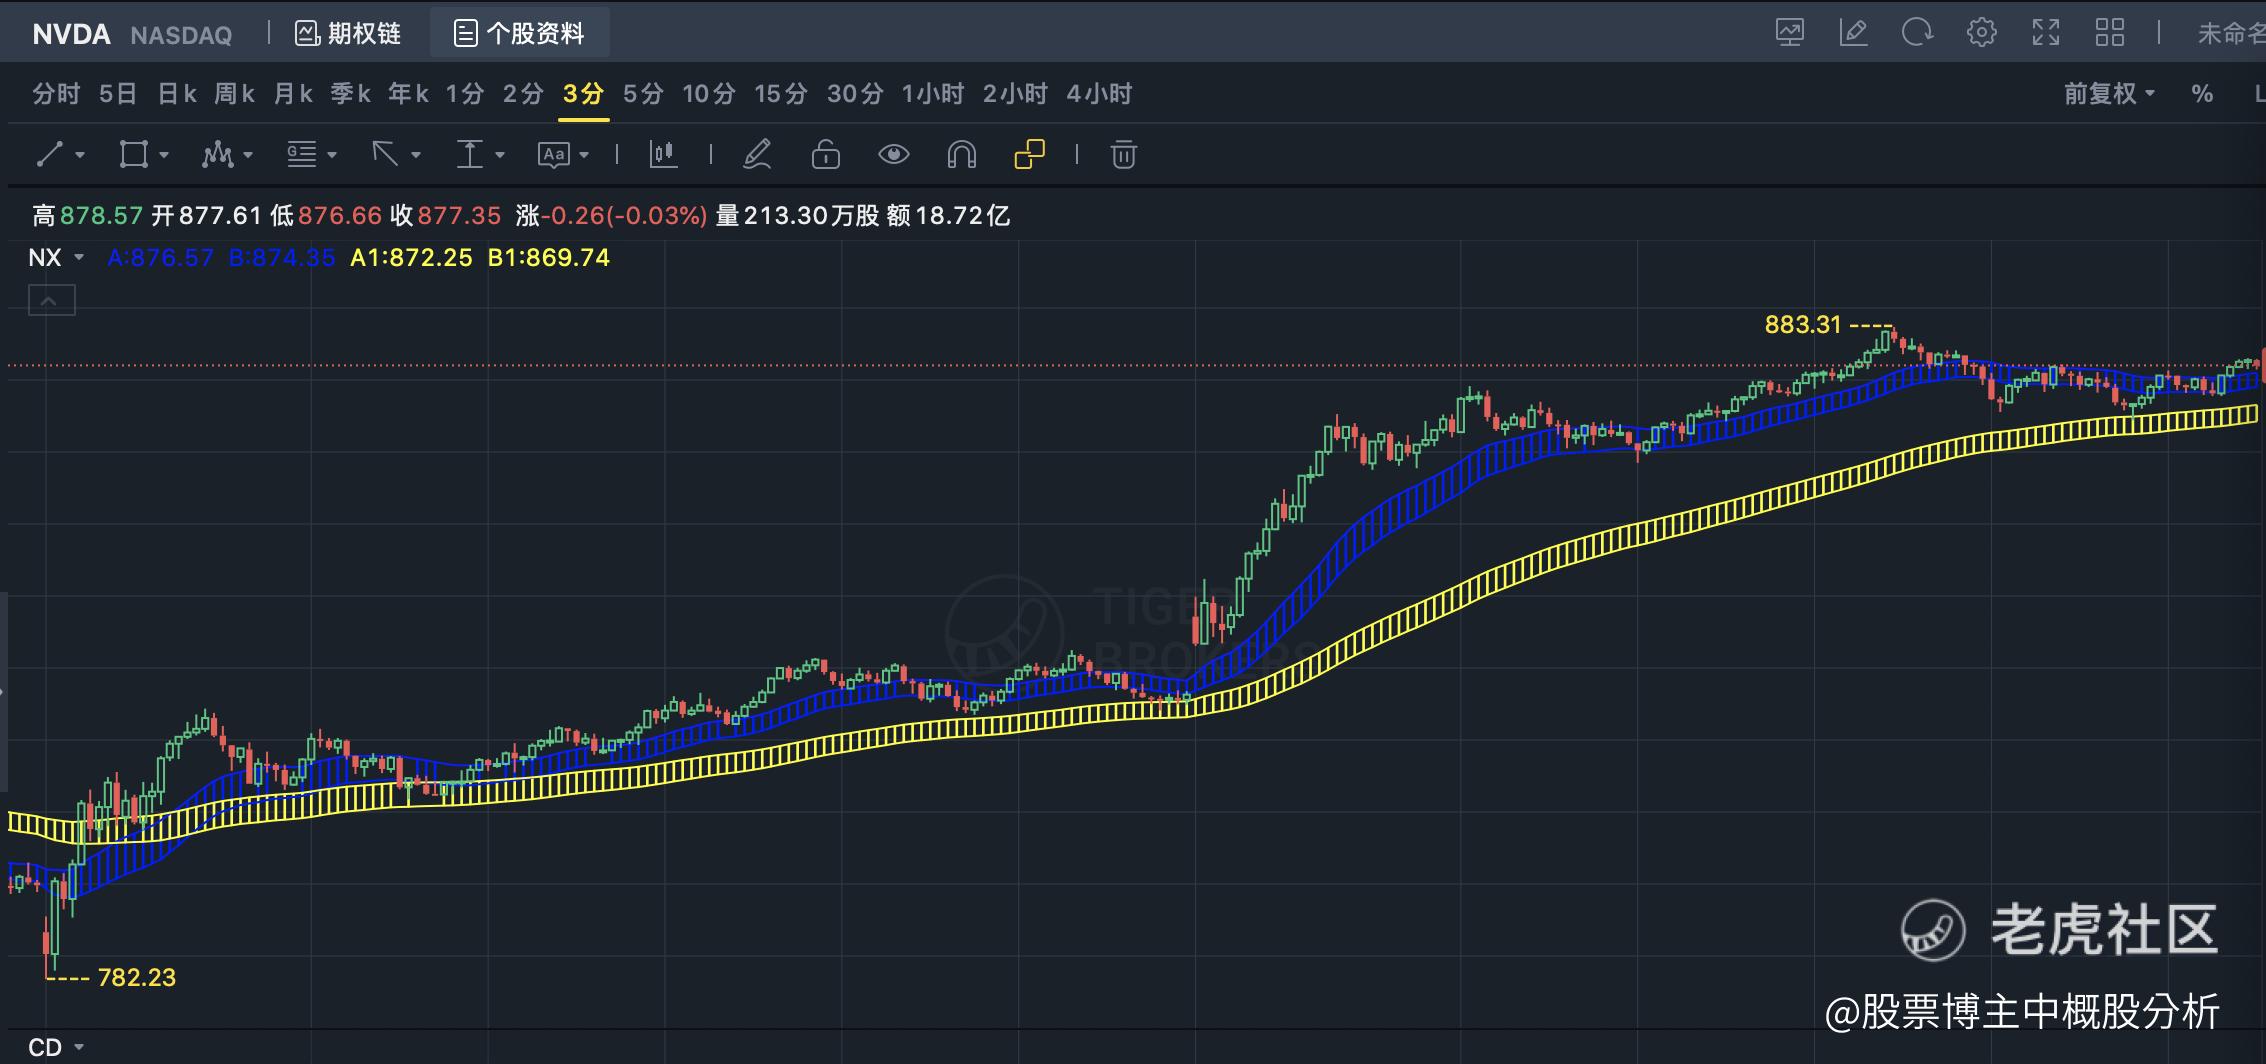The image size is (2266, 1064).
Task: Switch to the 周k timeframe
Action: [235, 94]
